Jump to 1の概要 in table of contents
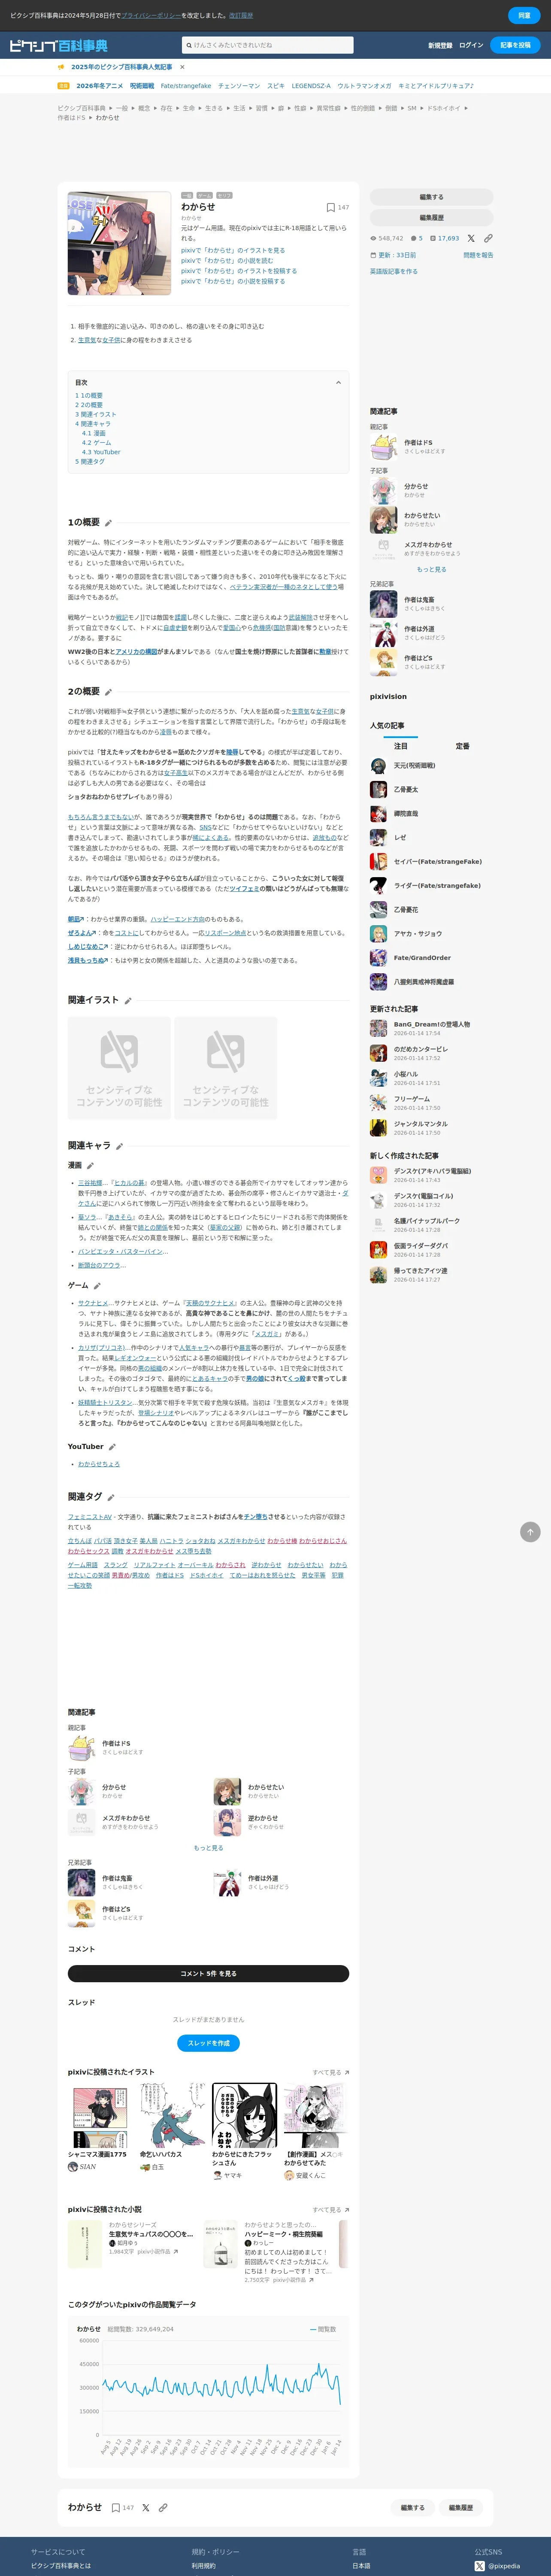 coord(89,396)
